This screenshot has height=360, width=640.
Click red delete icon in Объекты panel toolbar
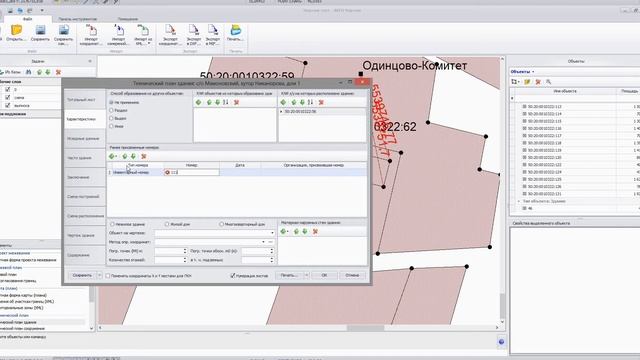(x=538, y=82)
